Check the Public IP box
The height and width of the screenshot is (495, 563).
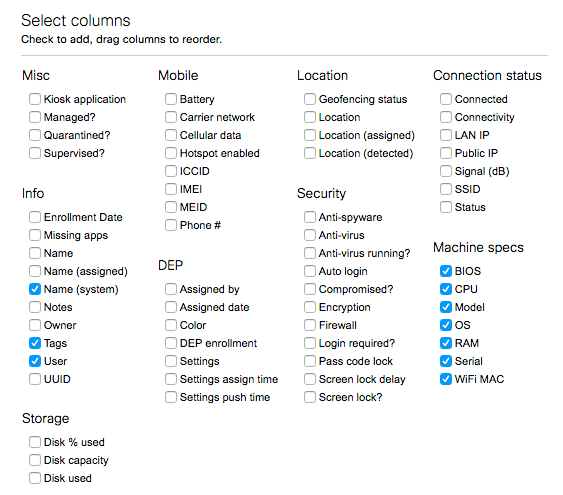click(x=446, y=153)
